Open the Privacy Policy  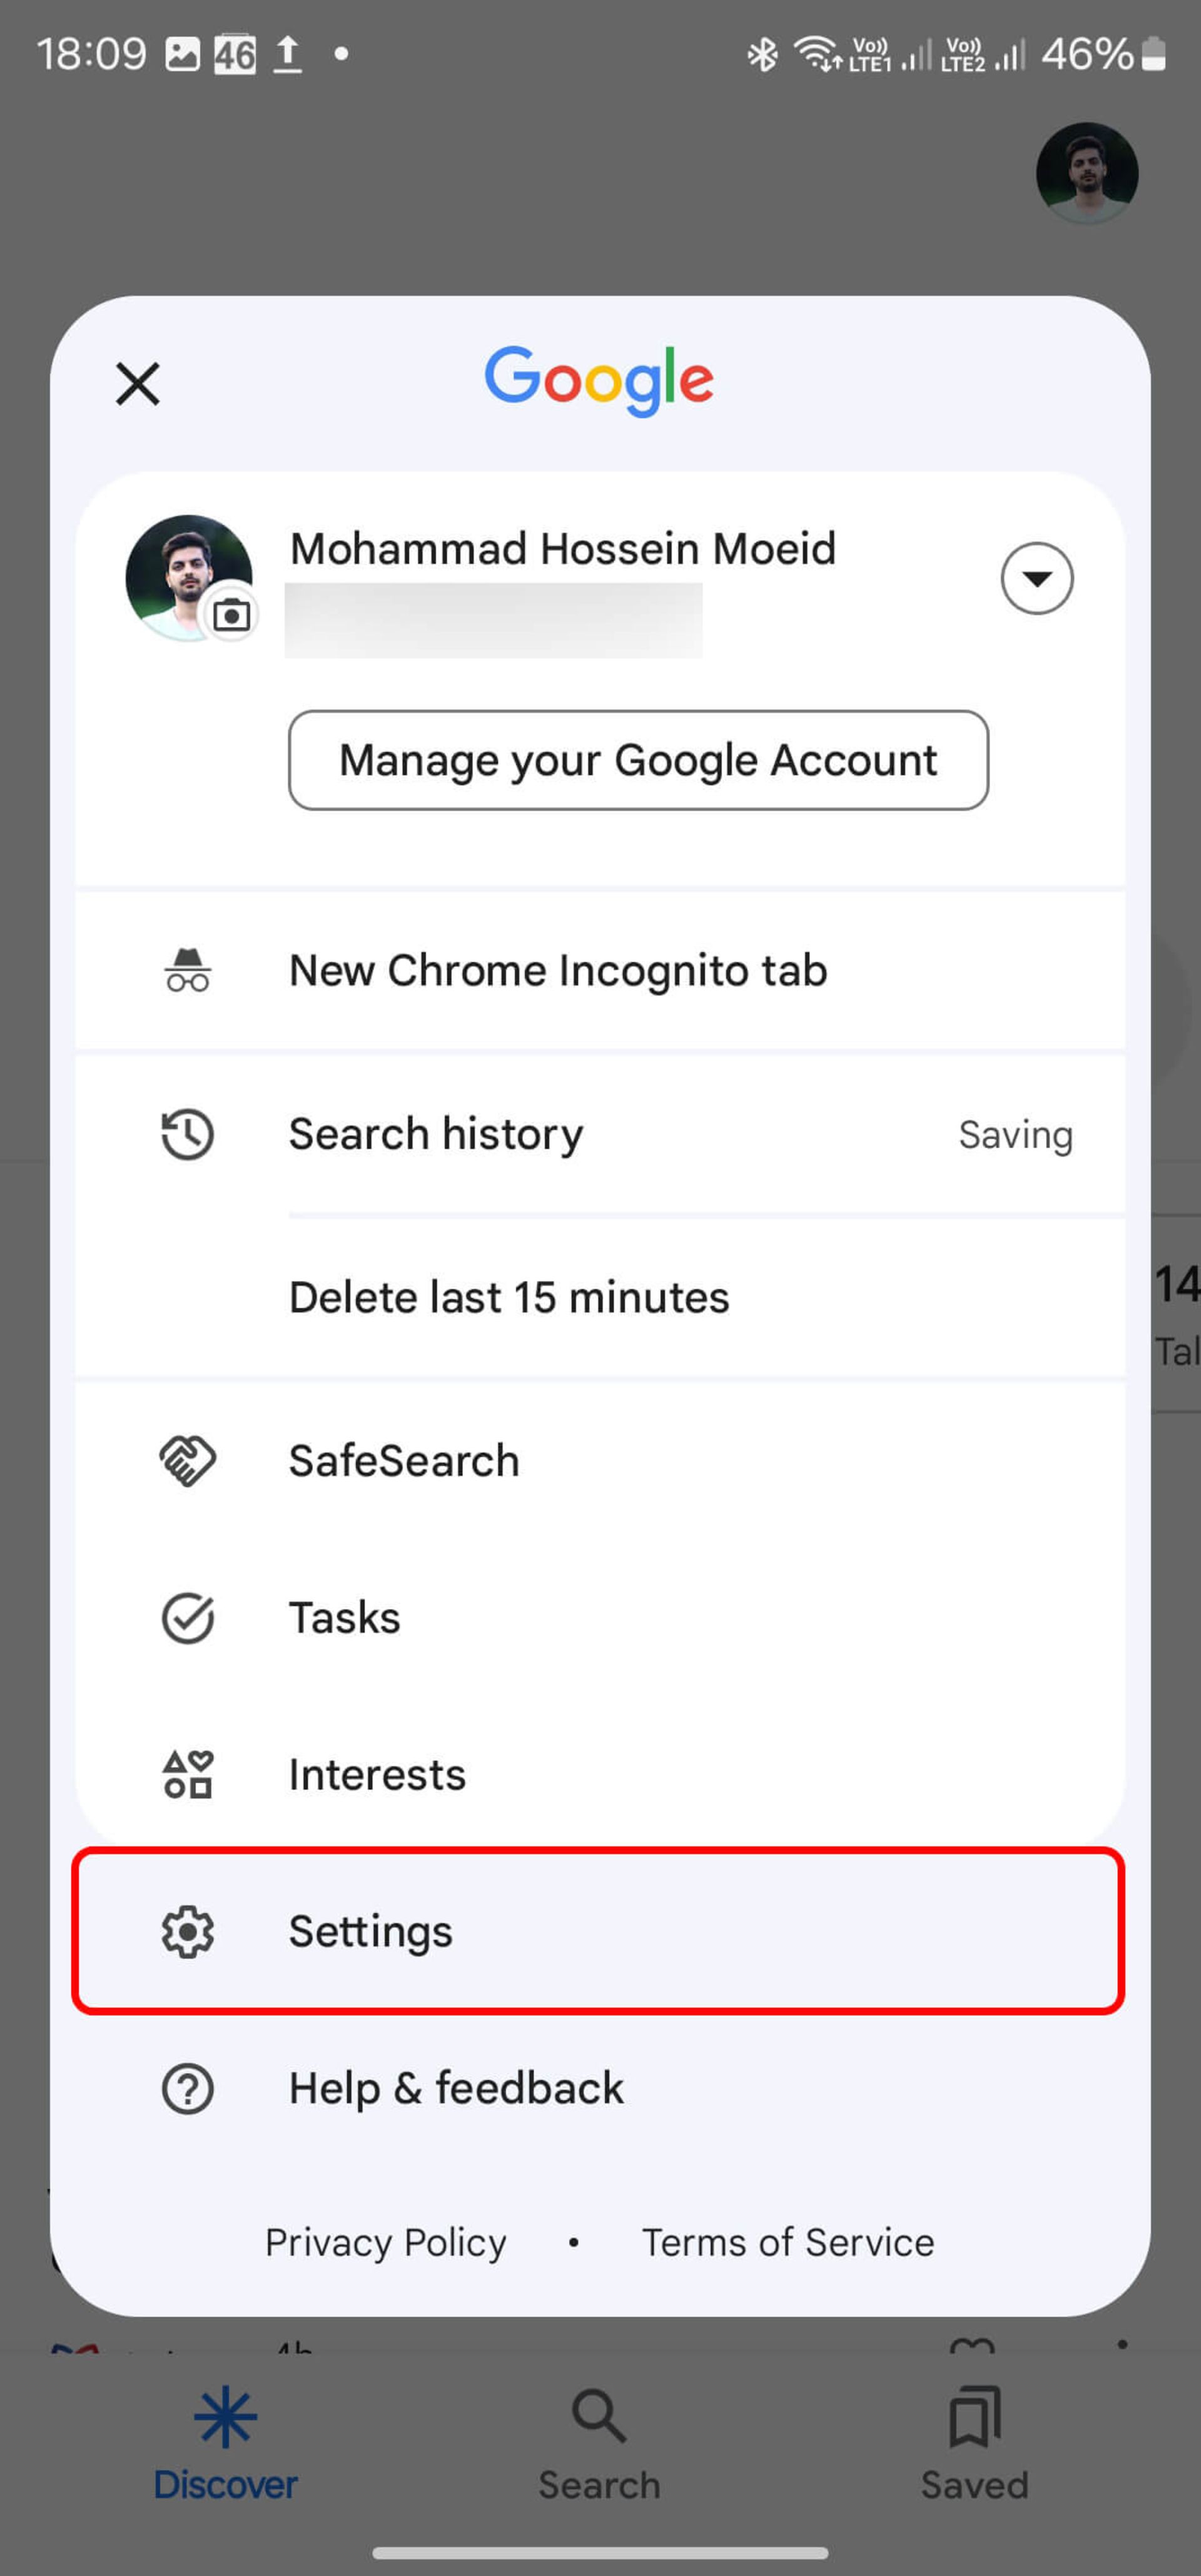pos(385,2242)
